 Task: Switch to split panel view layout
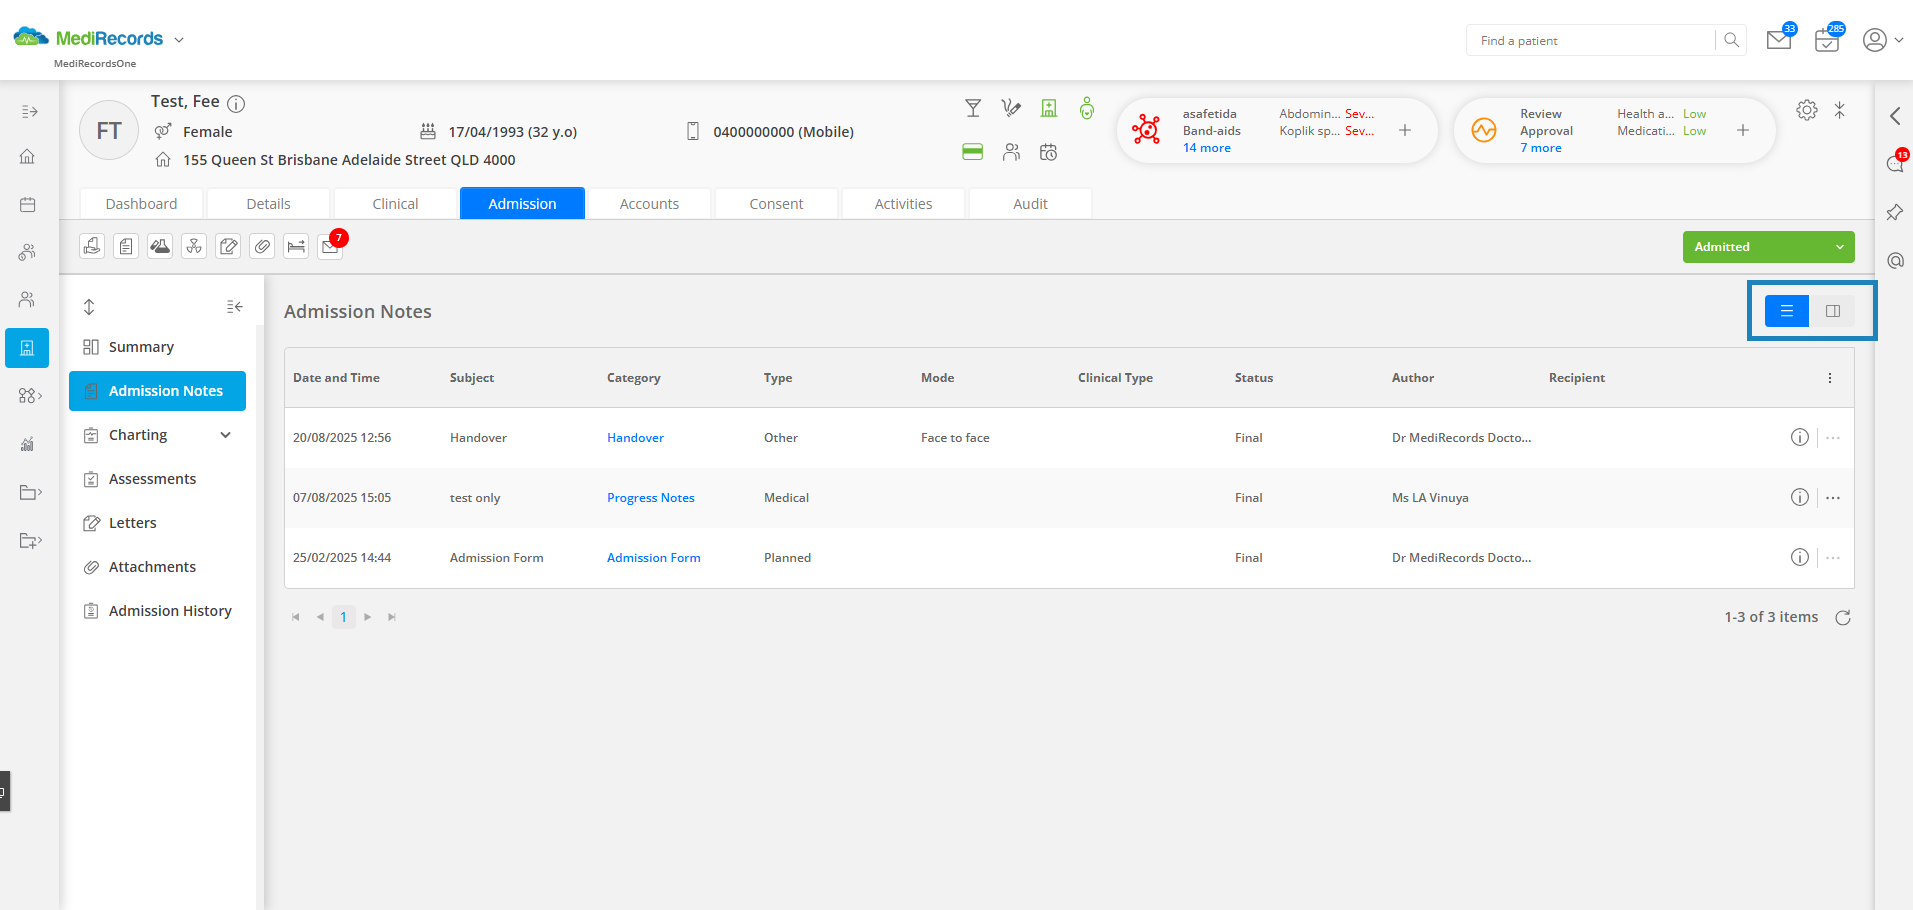click(1832, 311)
